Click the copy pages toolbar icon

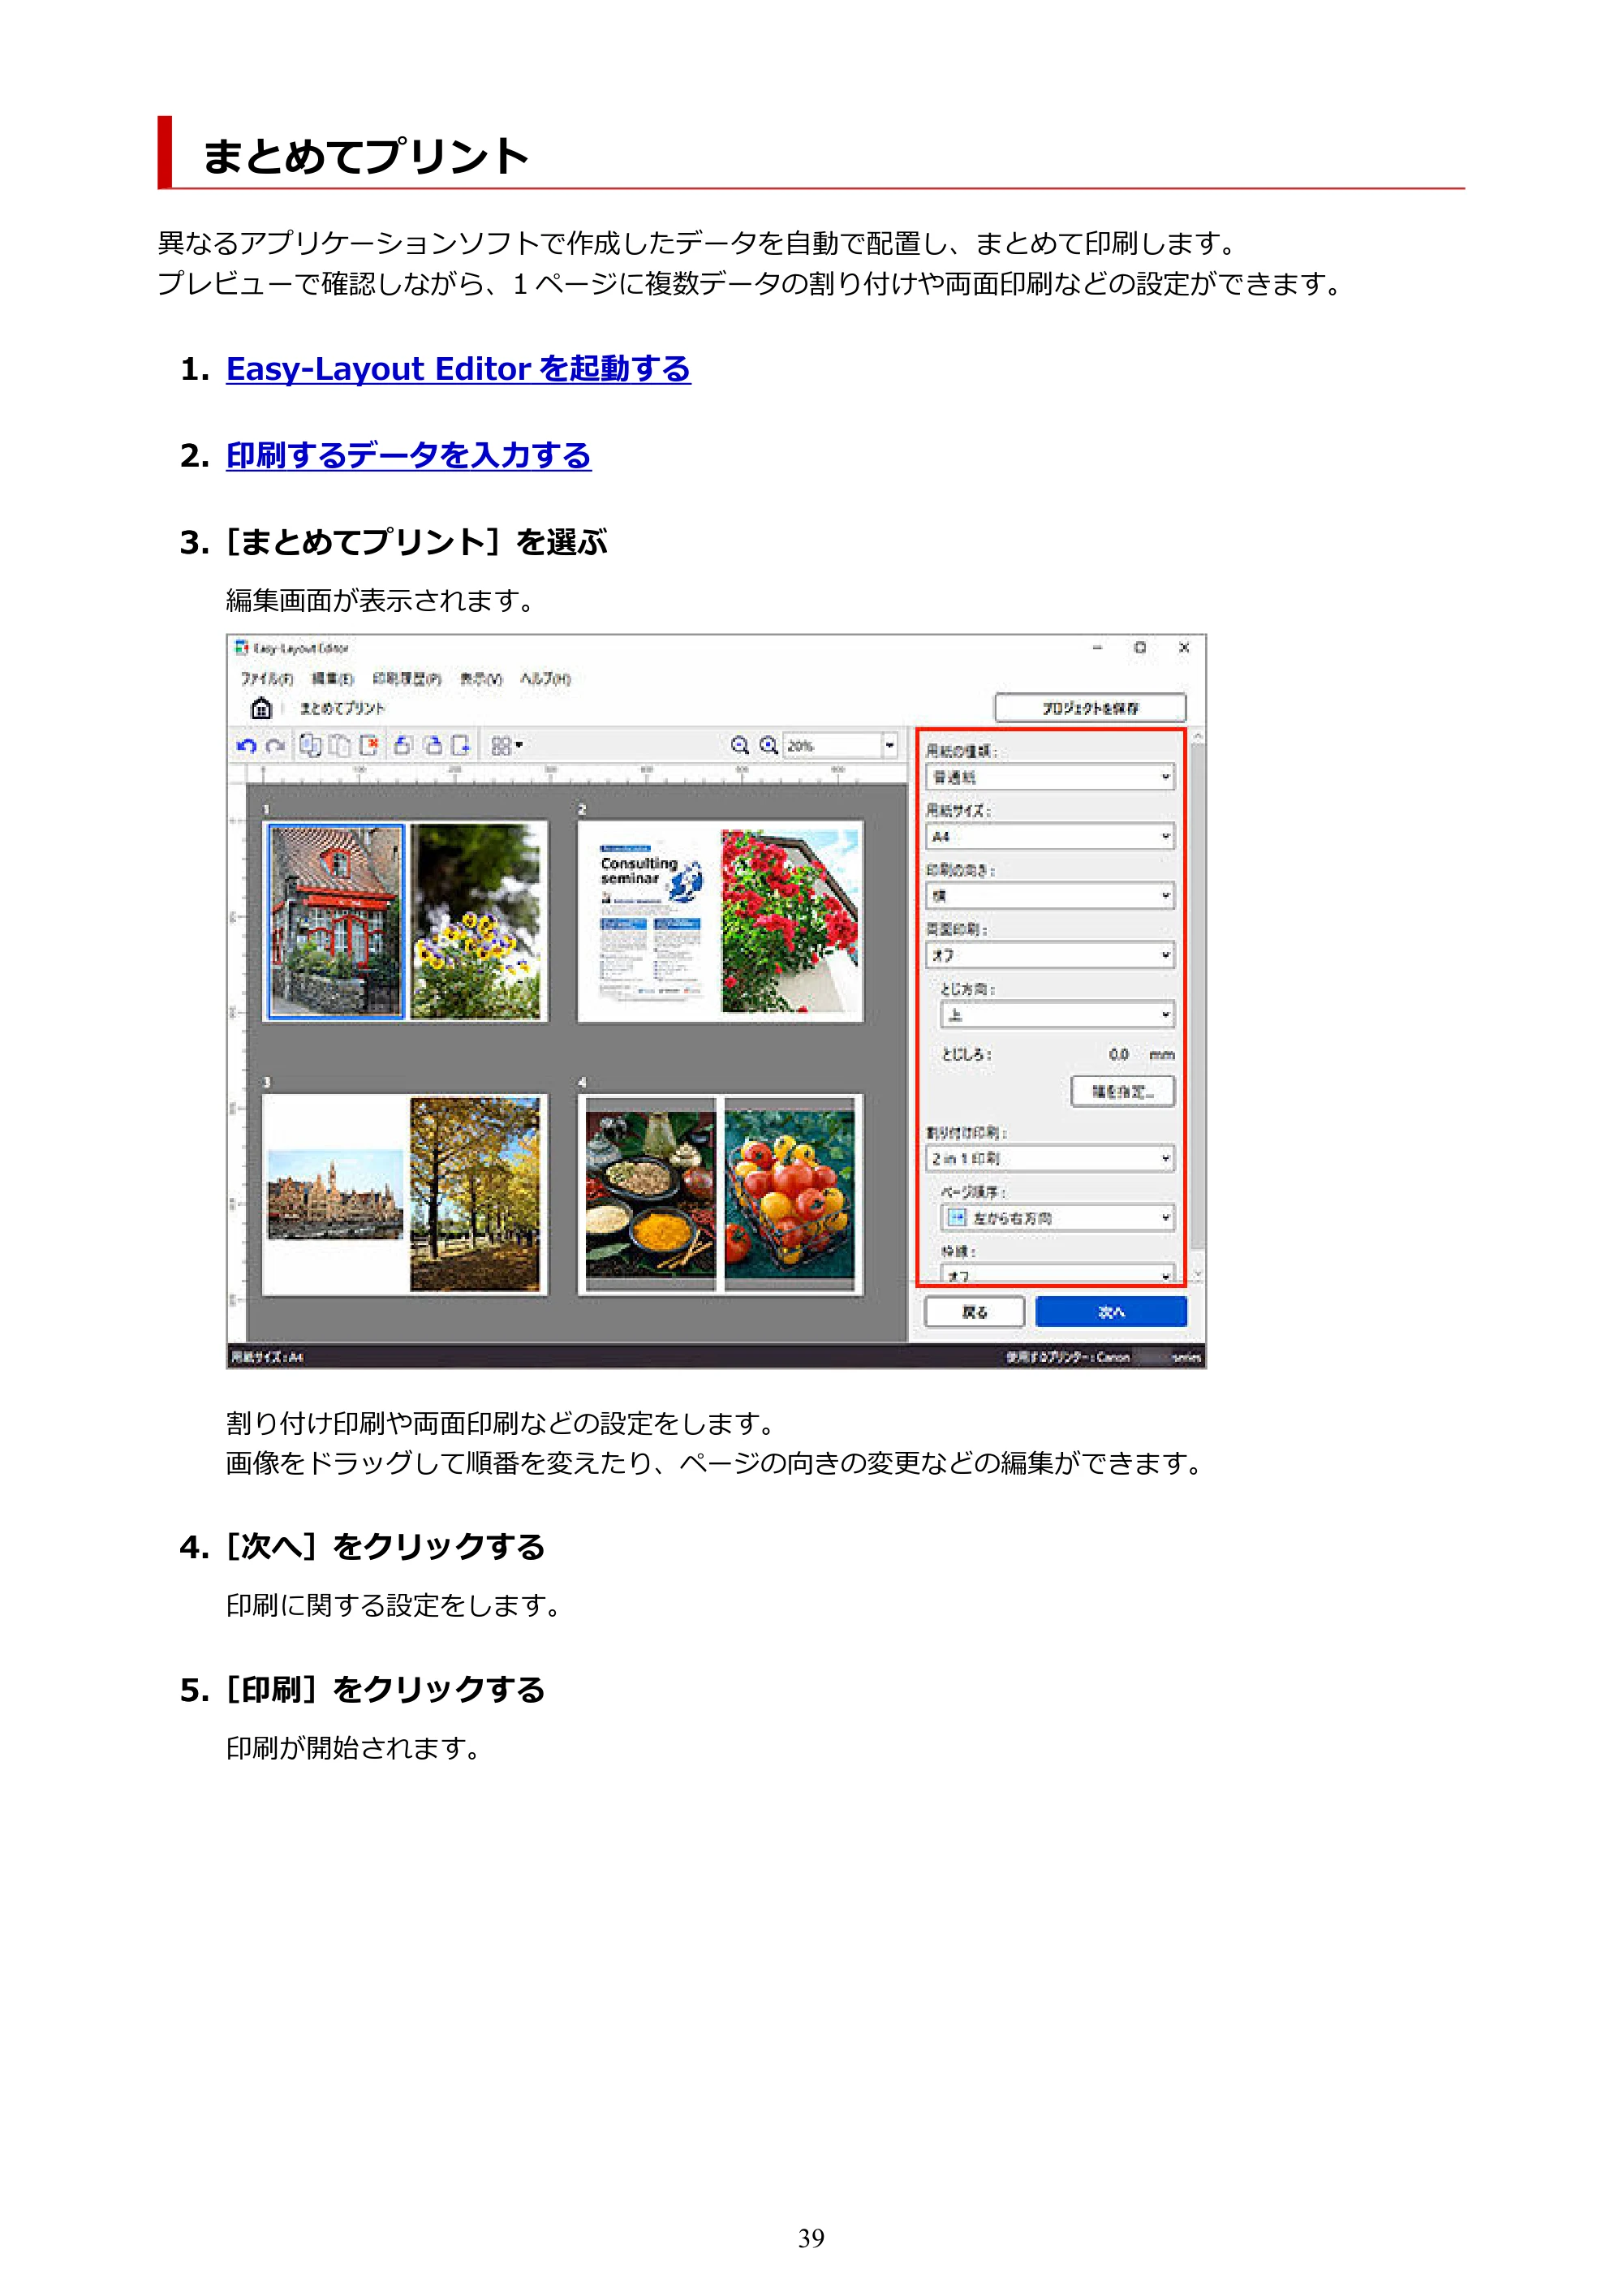(311, 745)
